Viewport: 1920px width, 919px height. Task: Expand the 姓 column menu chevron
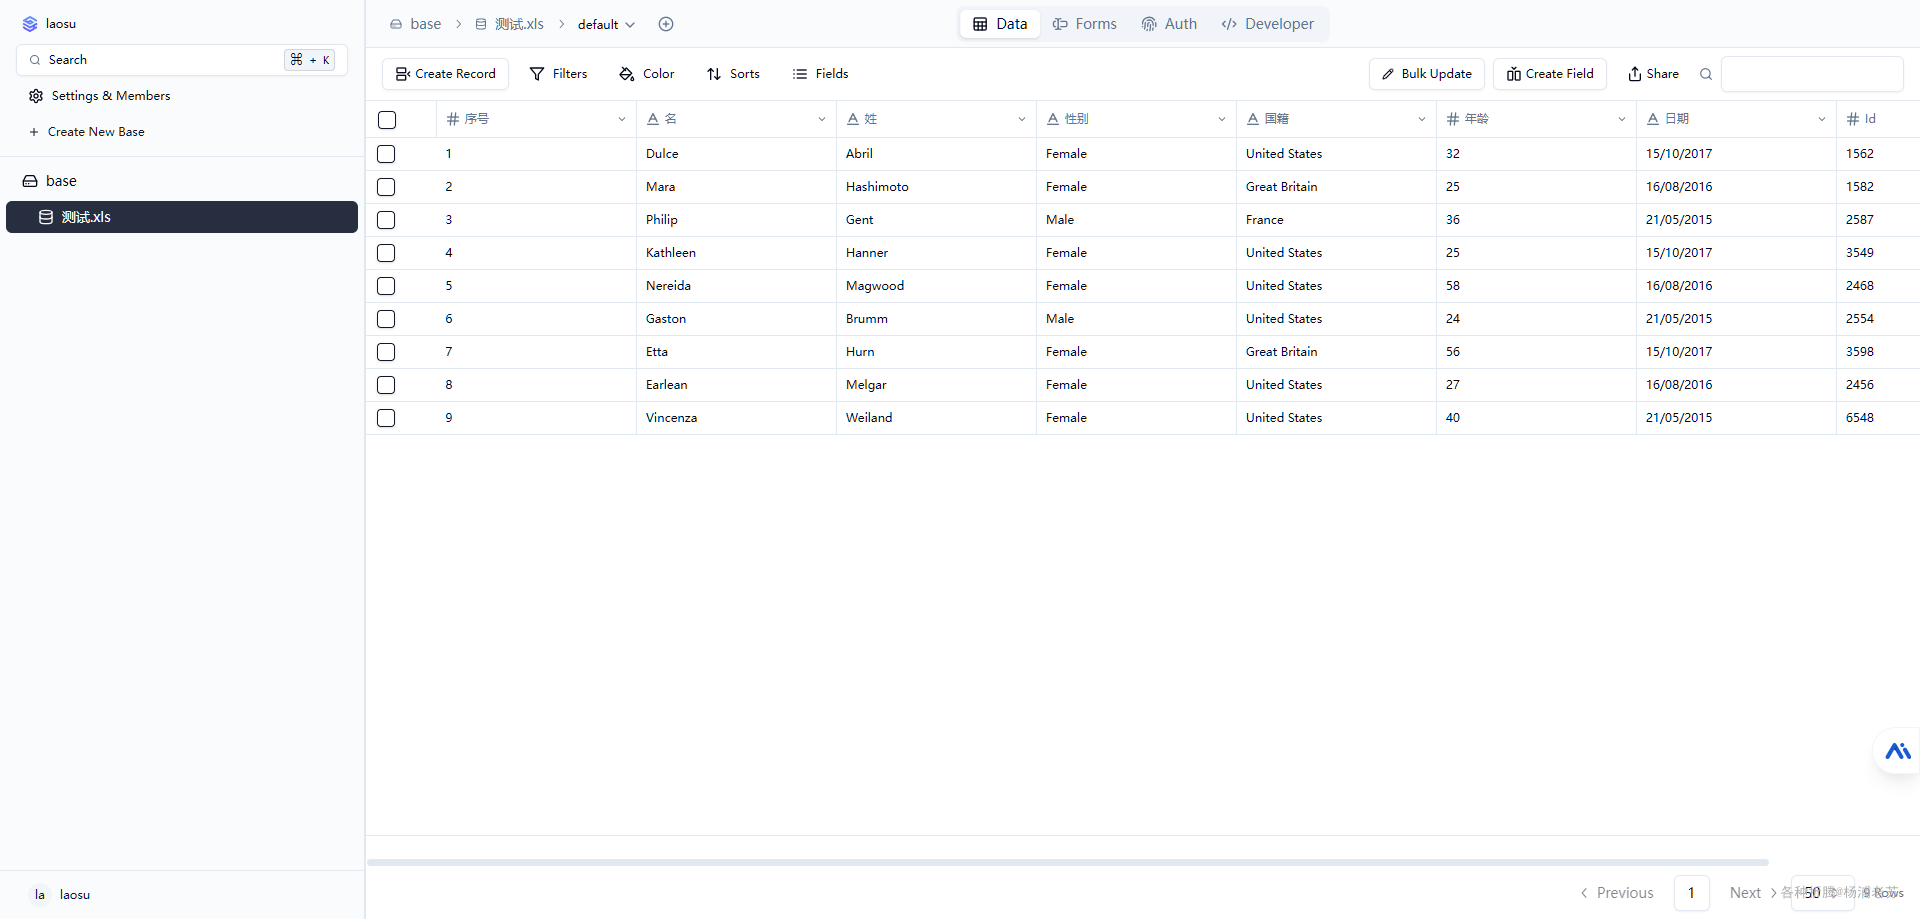tap(1022, 119)
